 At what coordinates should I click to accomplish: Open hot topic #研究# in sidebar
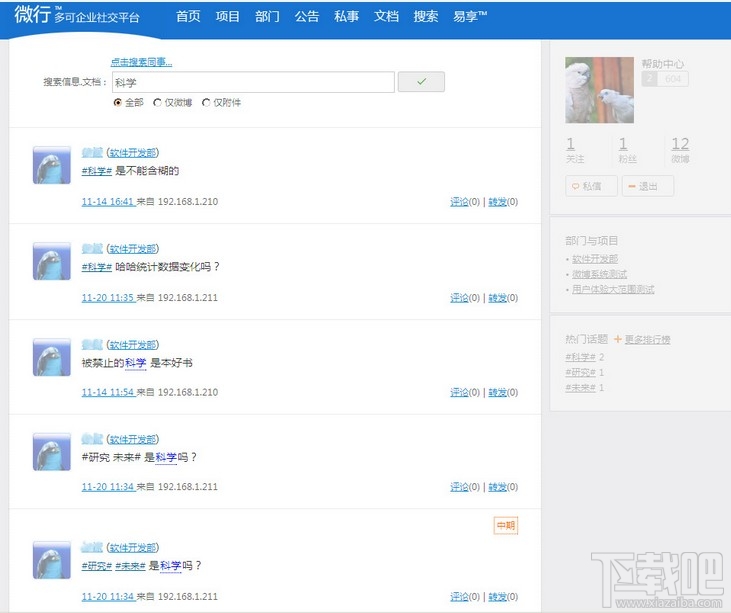tap(580, 372)
